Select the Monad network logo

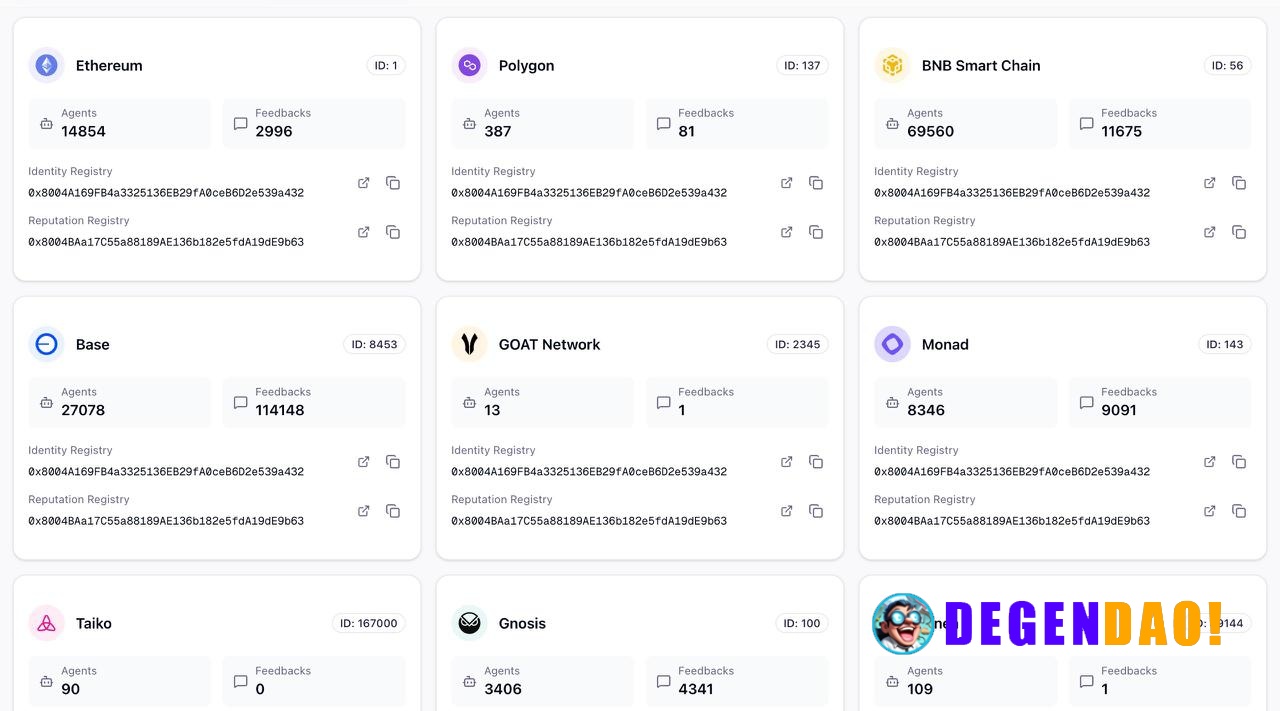point(892,344)
